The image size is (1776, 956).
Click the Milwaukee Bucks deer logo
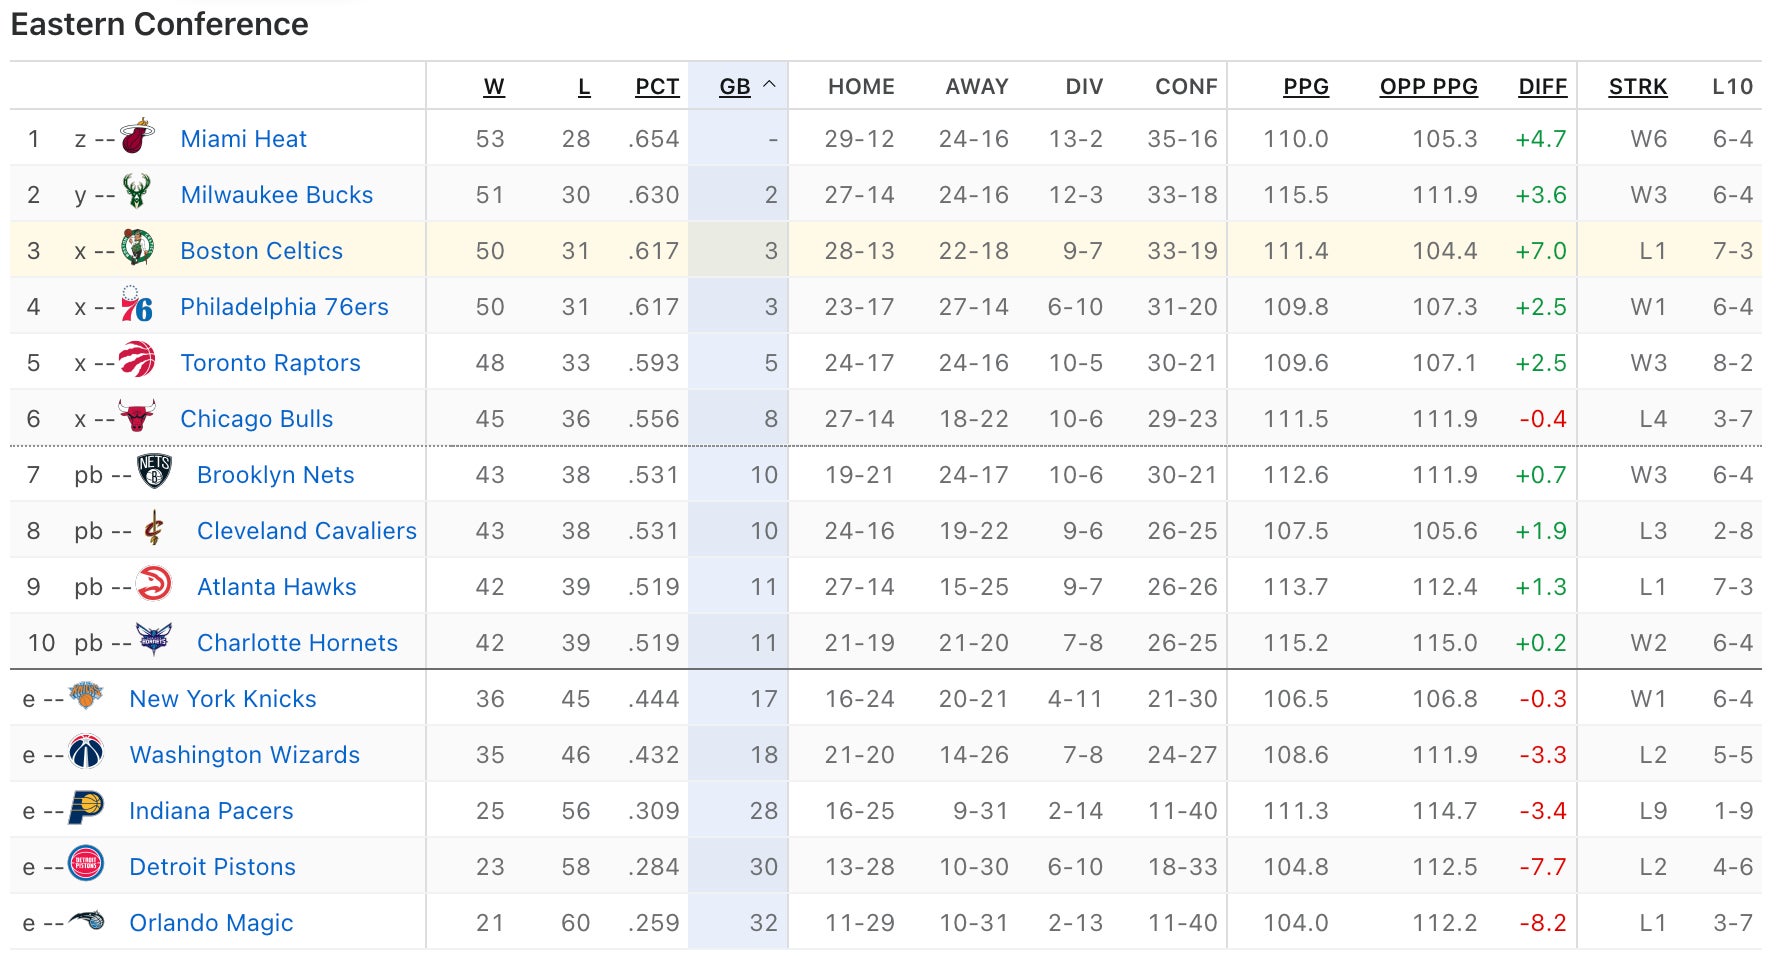(137, 191)
